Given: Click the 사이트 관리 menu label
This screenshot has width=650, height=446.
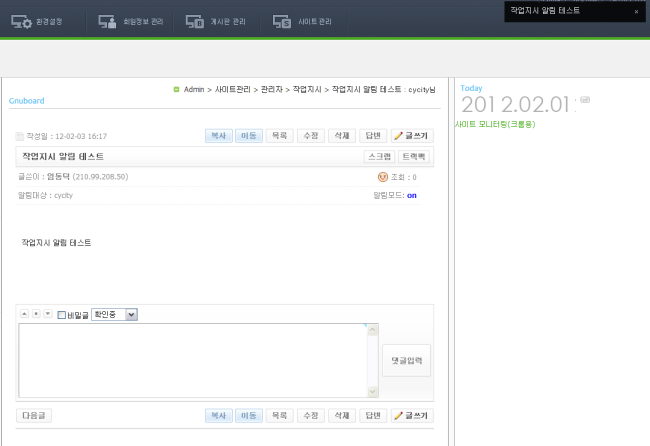Looking at the screenshot, I should tap(315, 22).
